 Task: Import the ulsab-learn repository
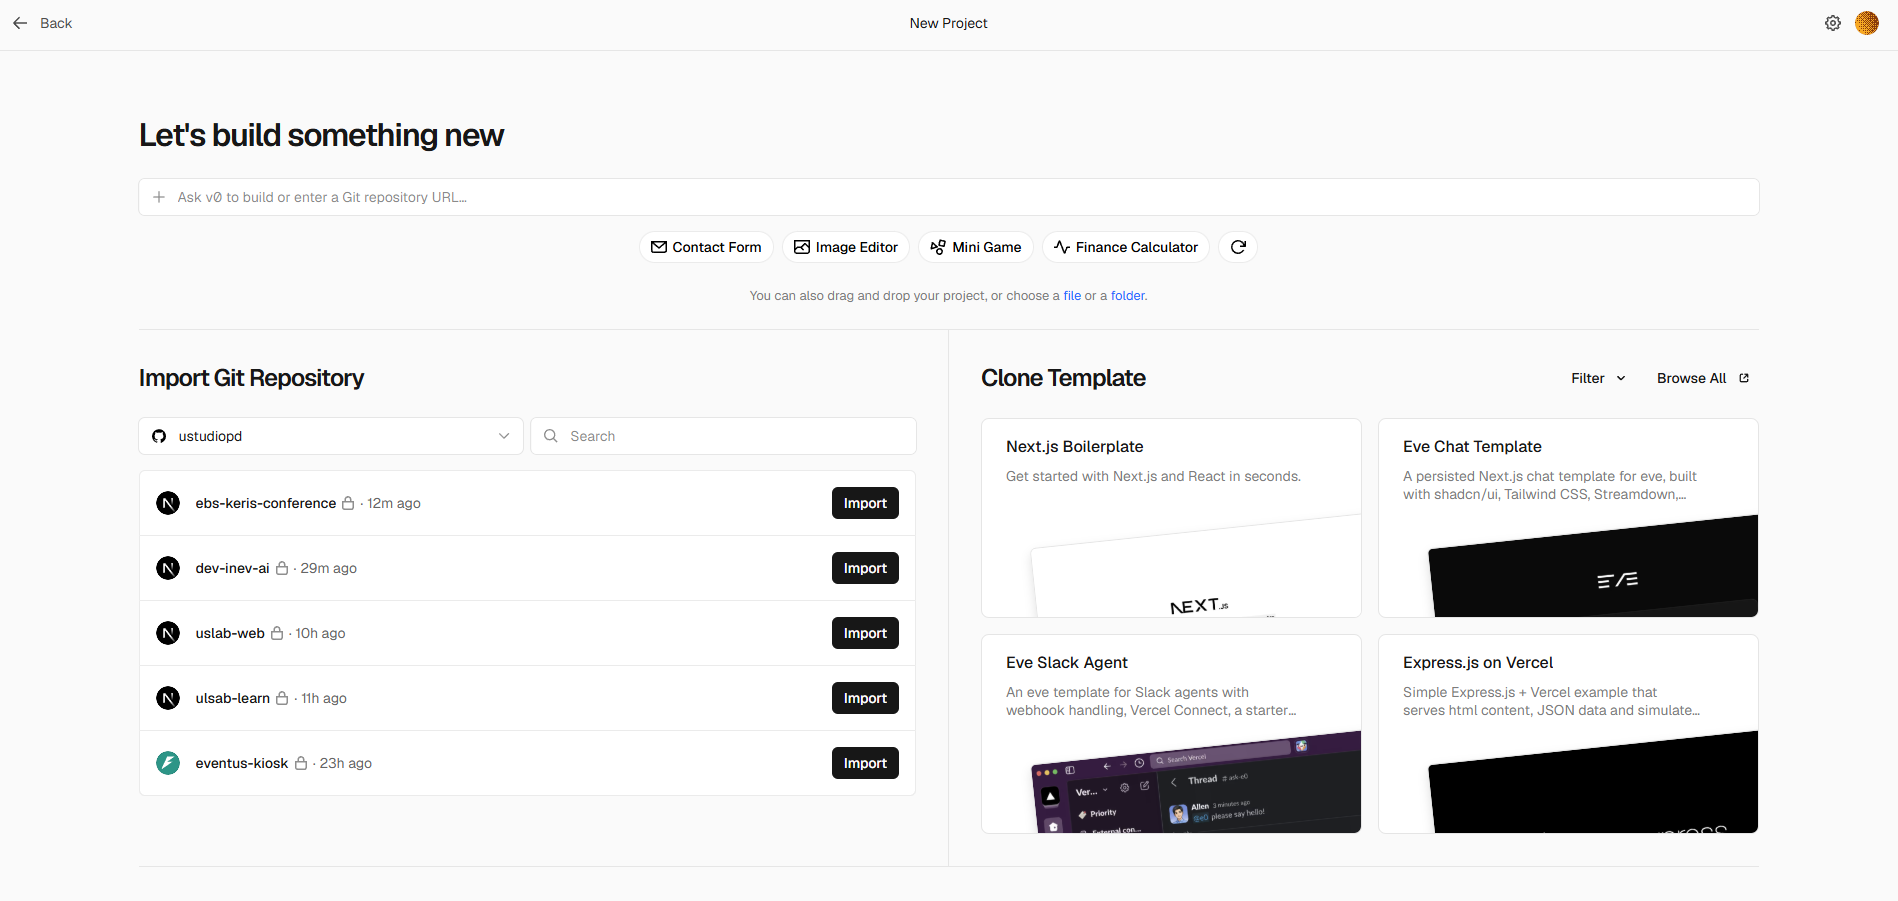865,698
